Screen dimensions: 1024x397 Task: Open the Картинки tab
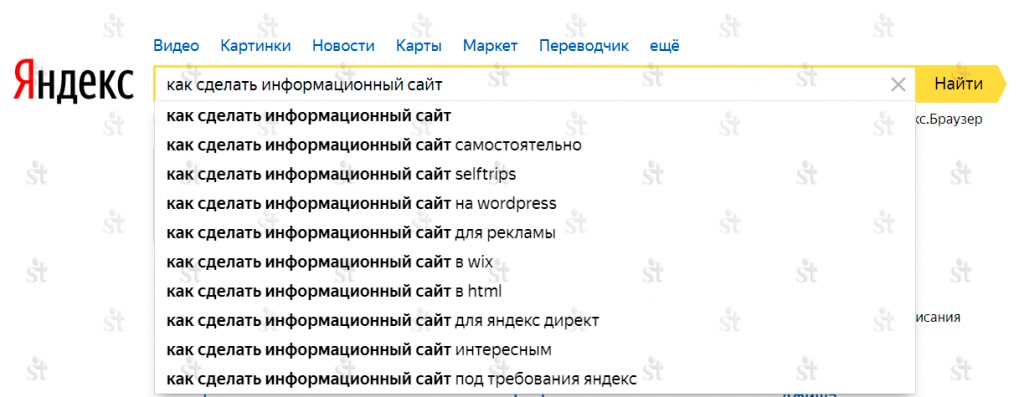[x=256, y=46]
